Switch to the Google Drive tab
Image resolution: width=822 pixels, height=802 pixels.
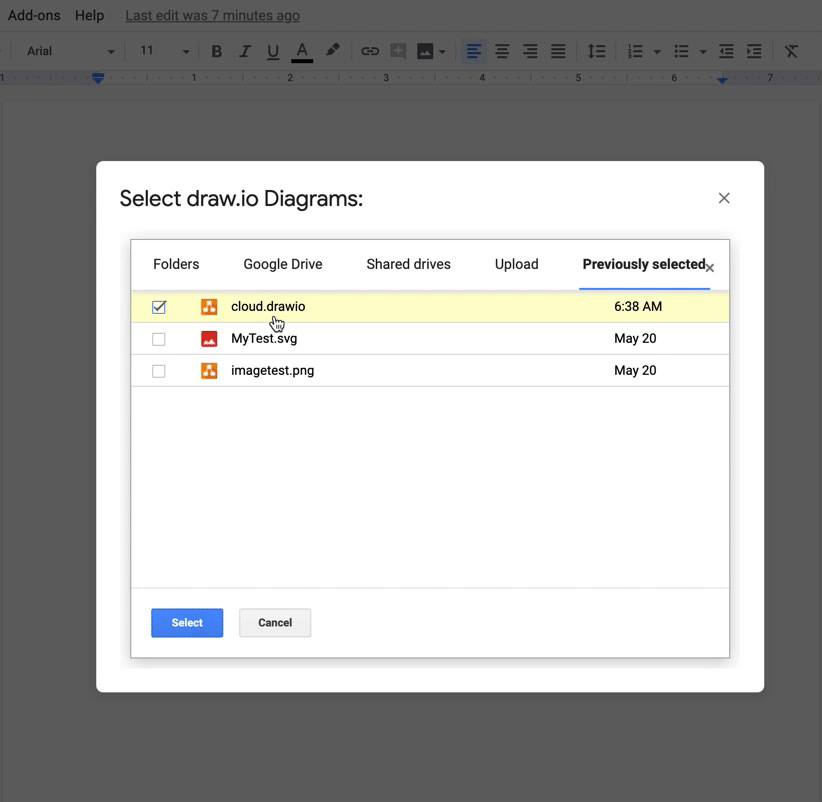point(283,264)
